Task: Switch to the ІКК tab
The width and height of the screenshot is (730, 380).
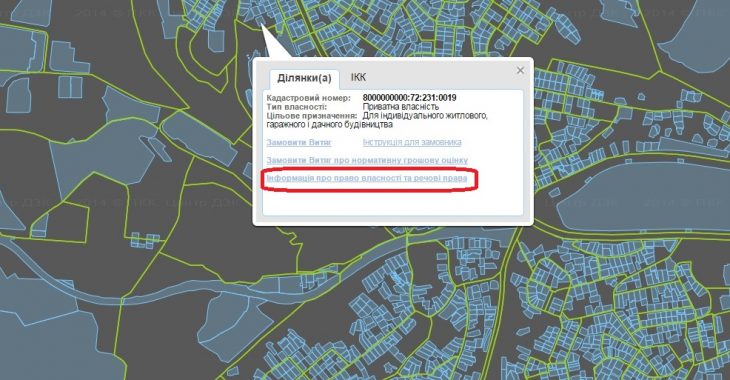Action: [358, 77]
